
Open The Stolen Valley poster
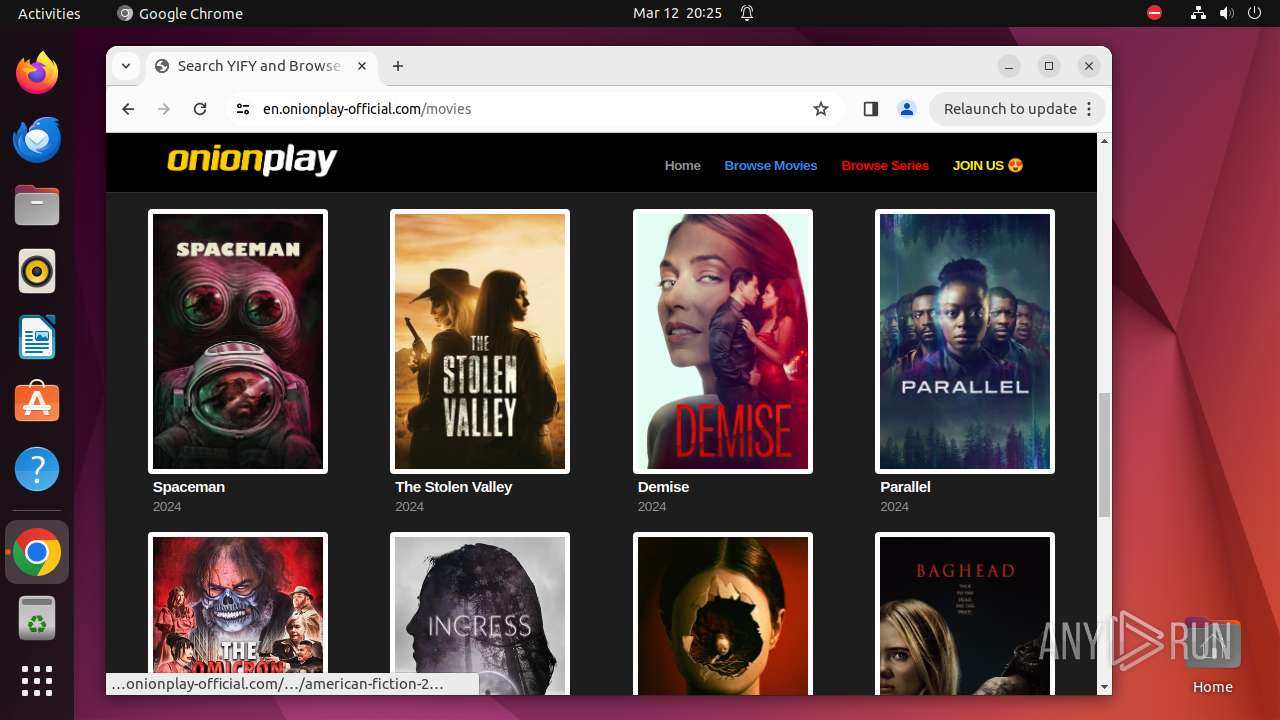480,341
